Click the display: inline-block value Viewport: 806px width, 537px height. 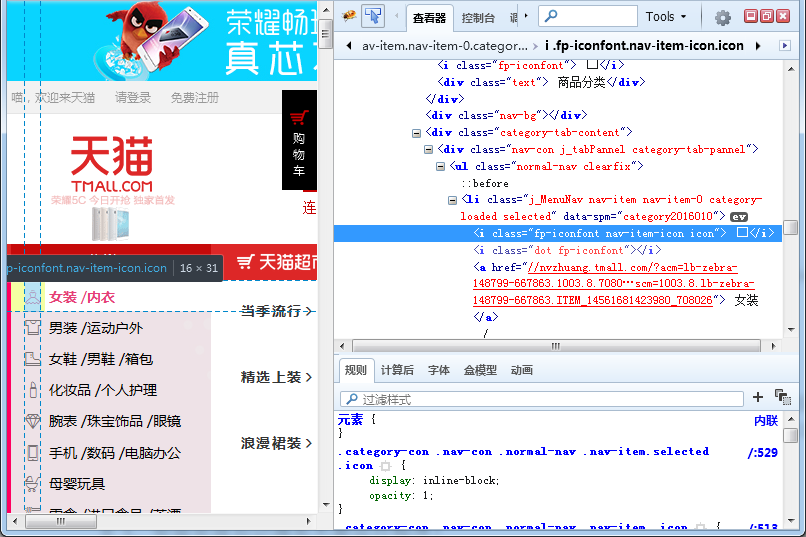pyautogui.click(x=460, y=480)
